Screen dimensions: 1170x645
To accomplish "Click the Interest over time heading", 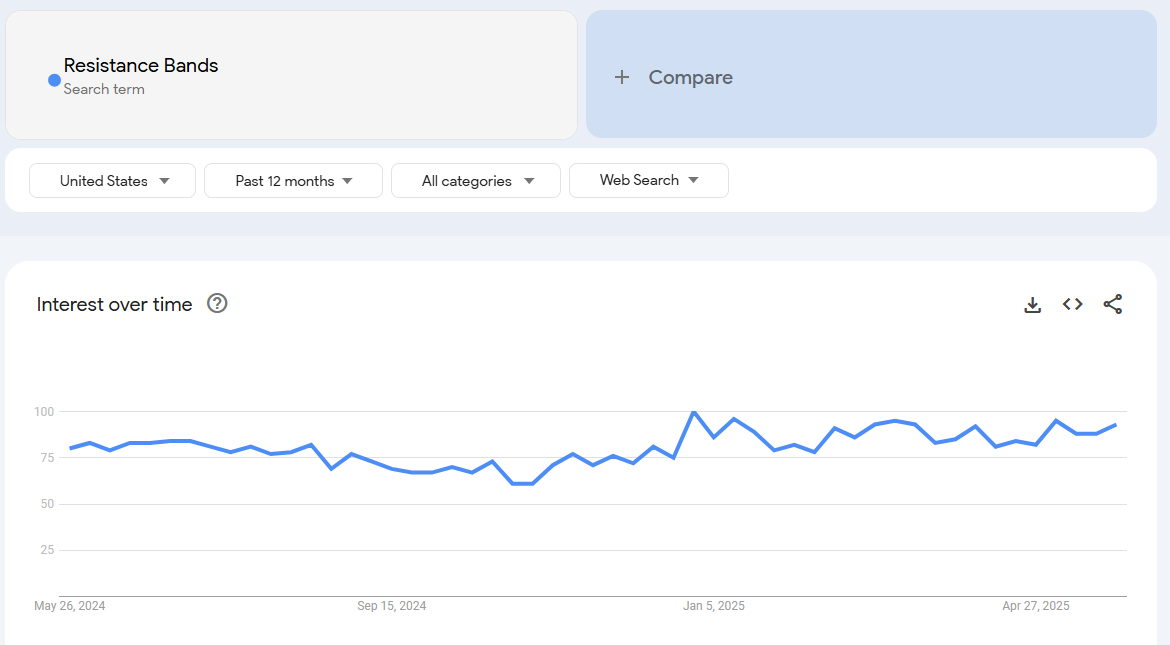I will pos(114,305).
